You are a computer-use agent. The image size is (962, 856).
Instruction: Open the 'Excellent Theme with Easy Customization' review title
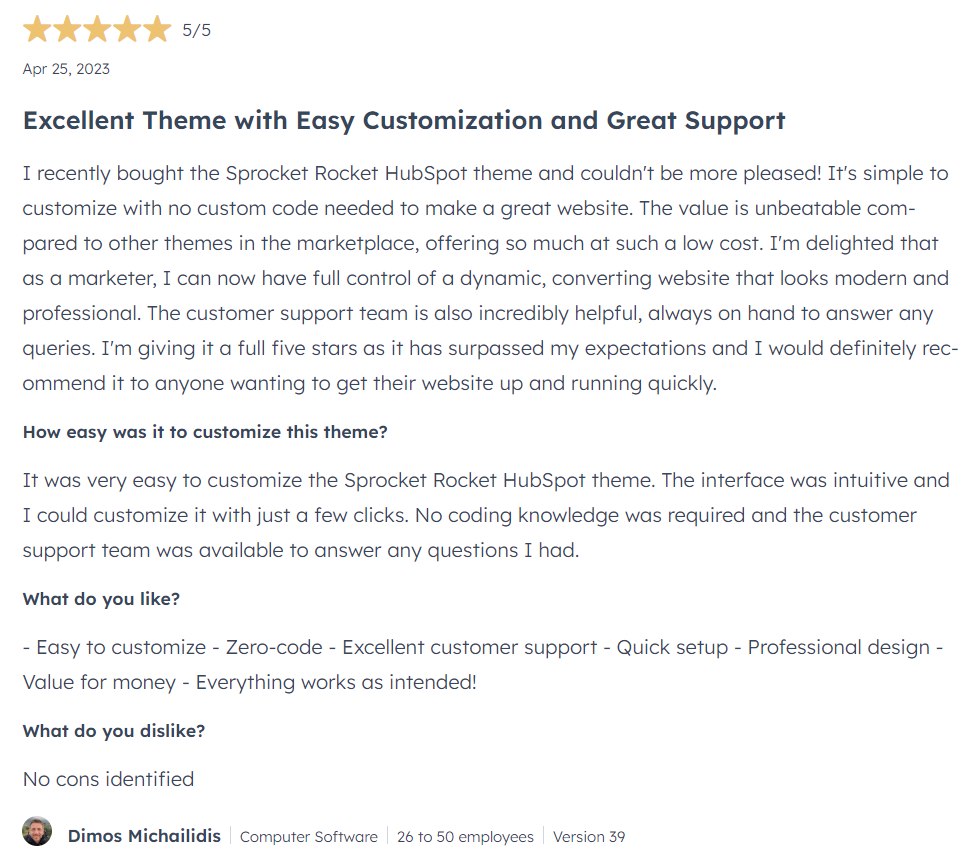point(404,120)
